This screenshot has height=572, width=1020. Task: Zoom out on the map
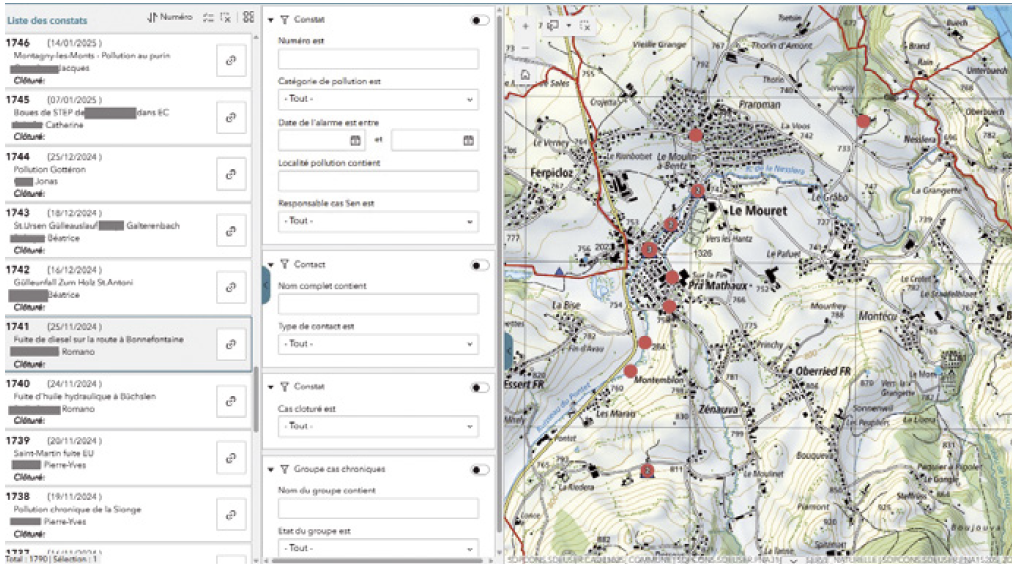524,47
